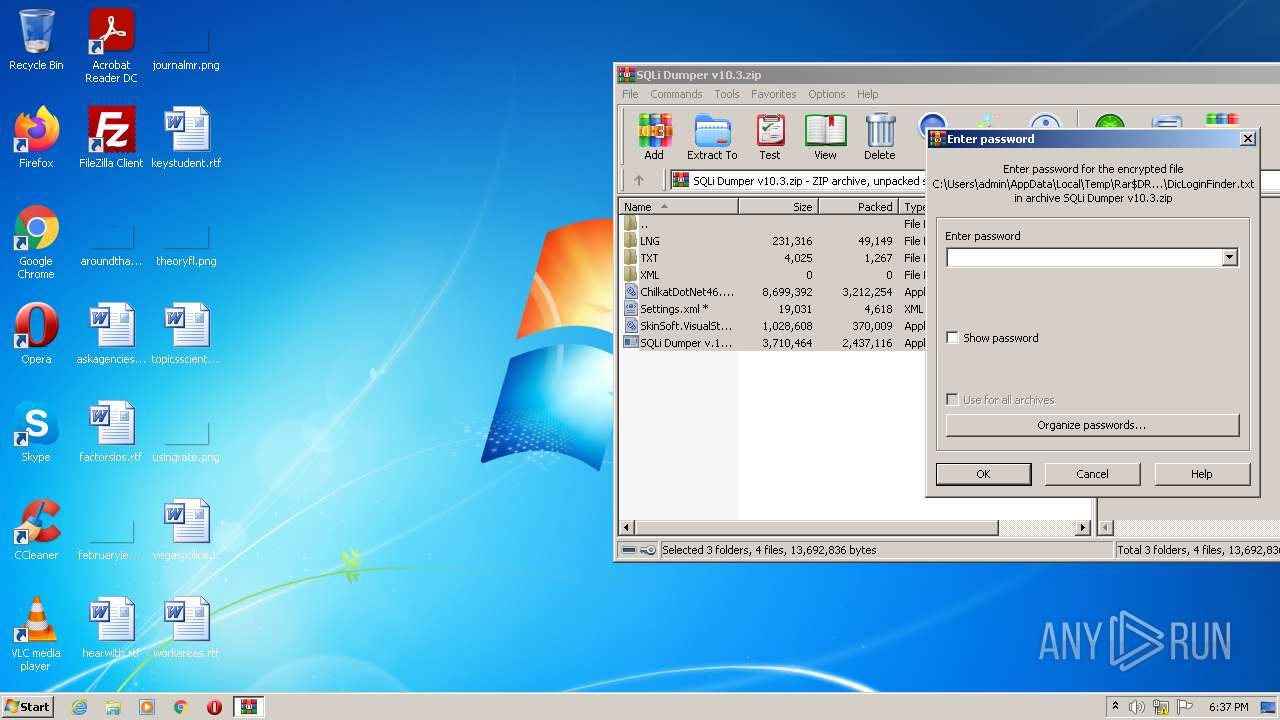Open Internet Explorer from taskbar
The image size is (1280, 720).
point(79,707)
